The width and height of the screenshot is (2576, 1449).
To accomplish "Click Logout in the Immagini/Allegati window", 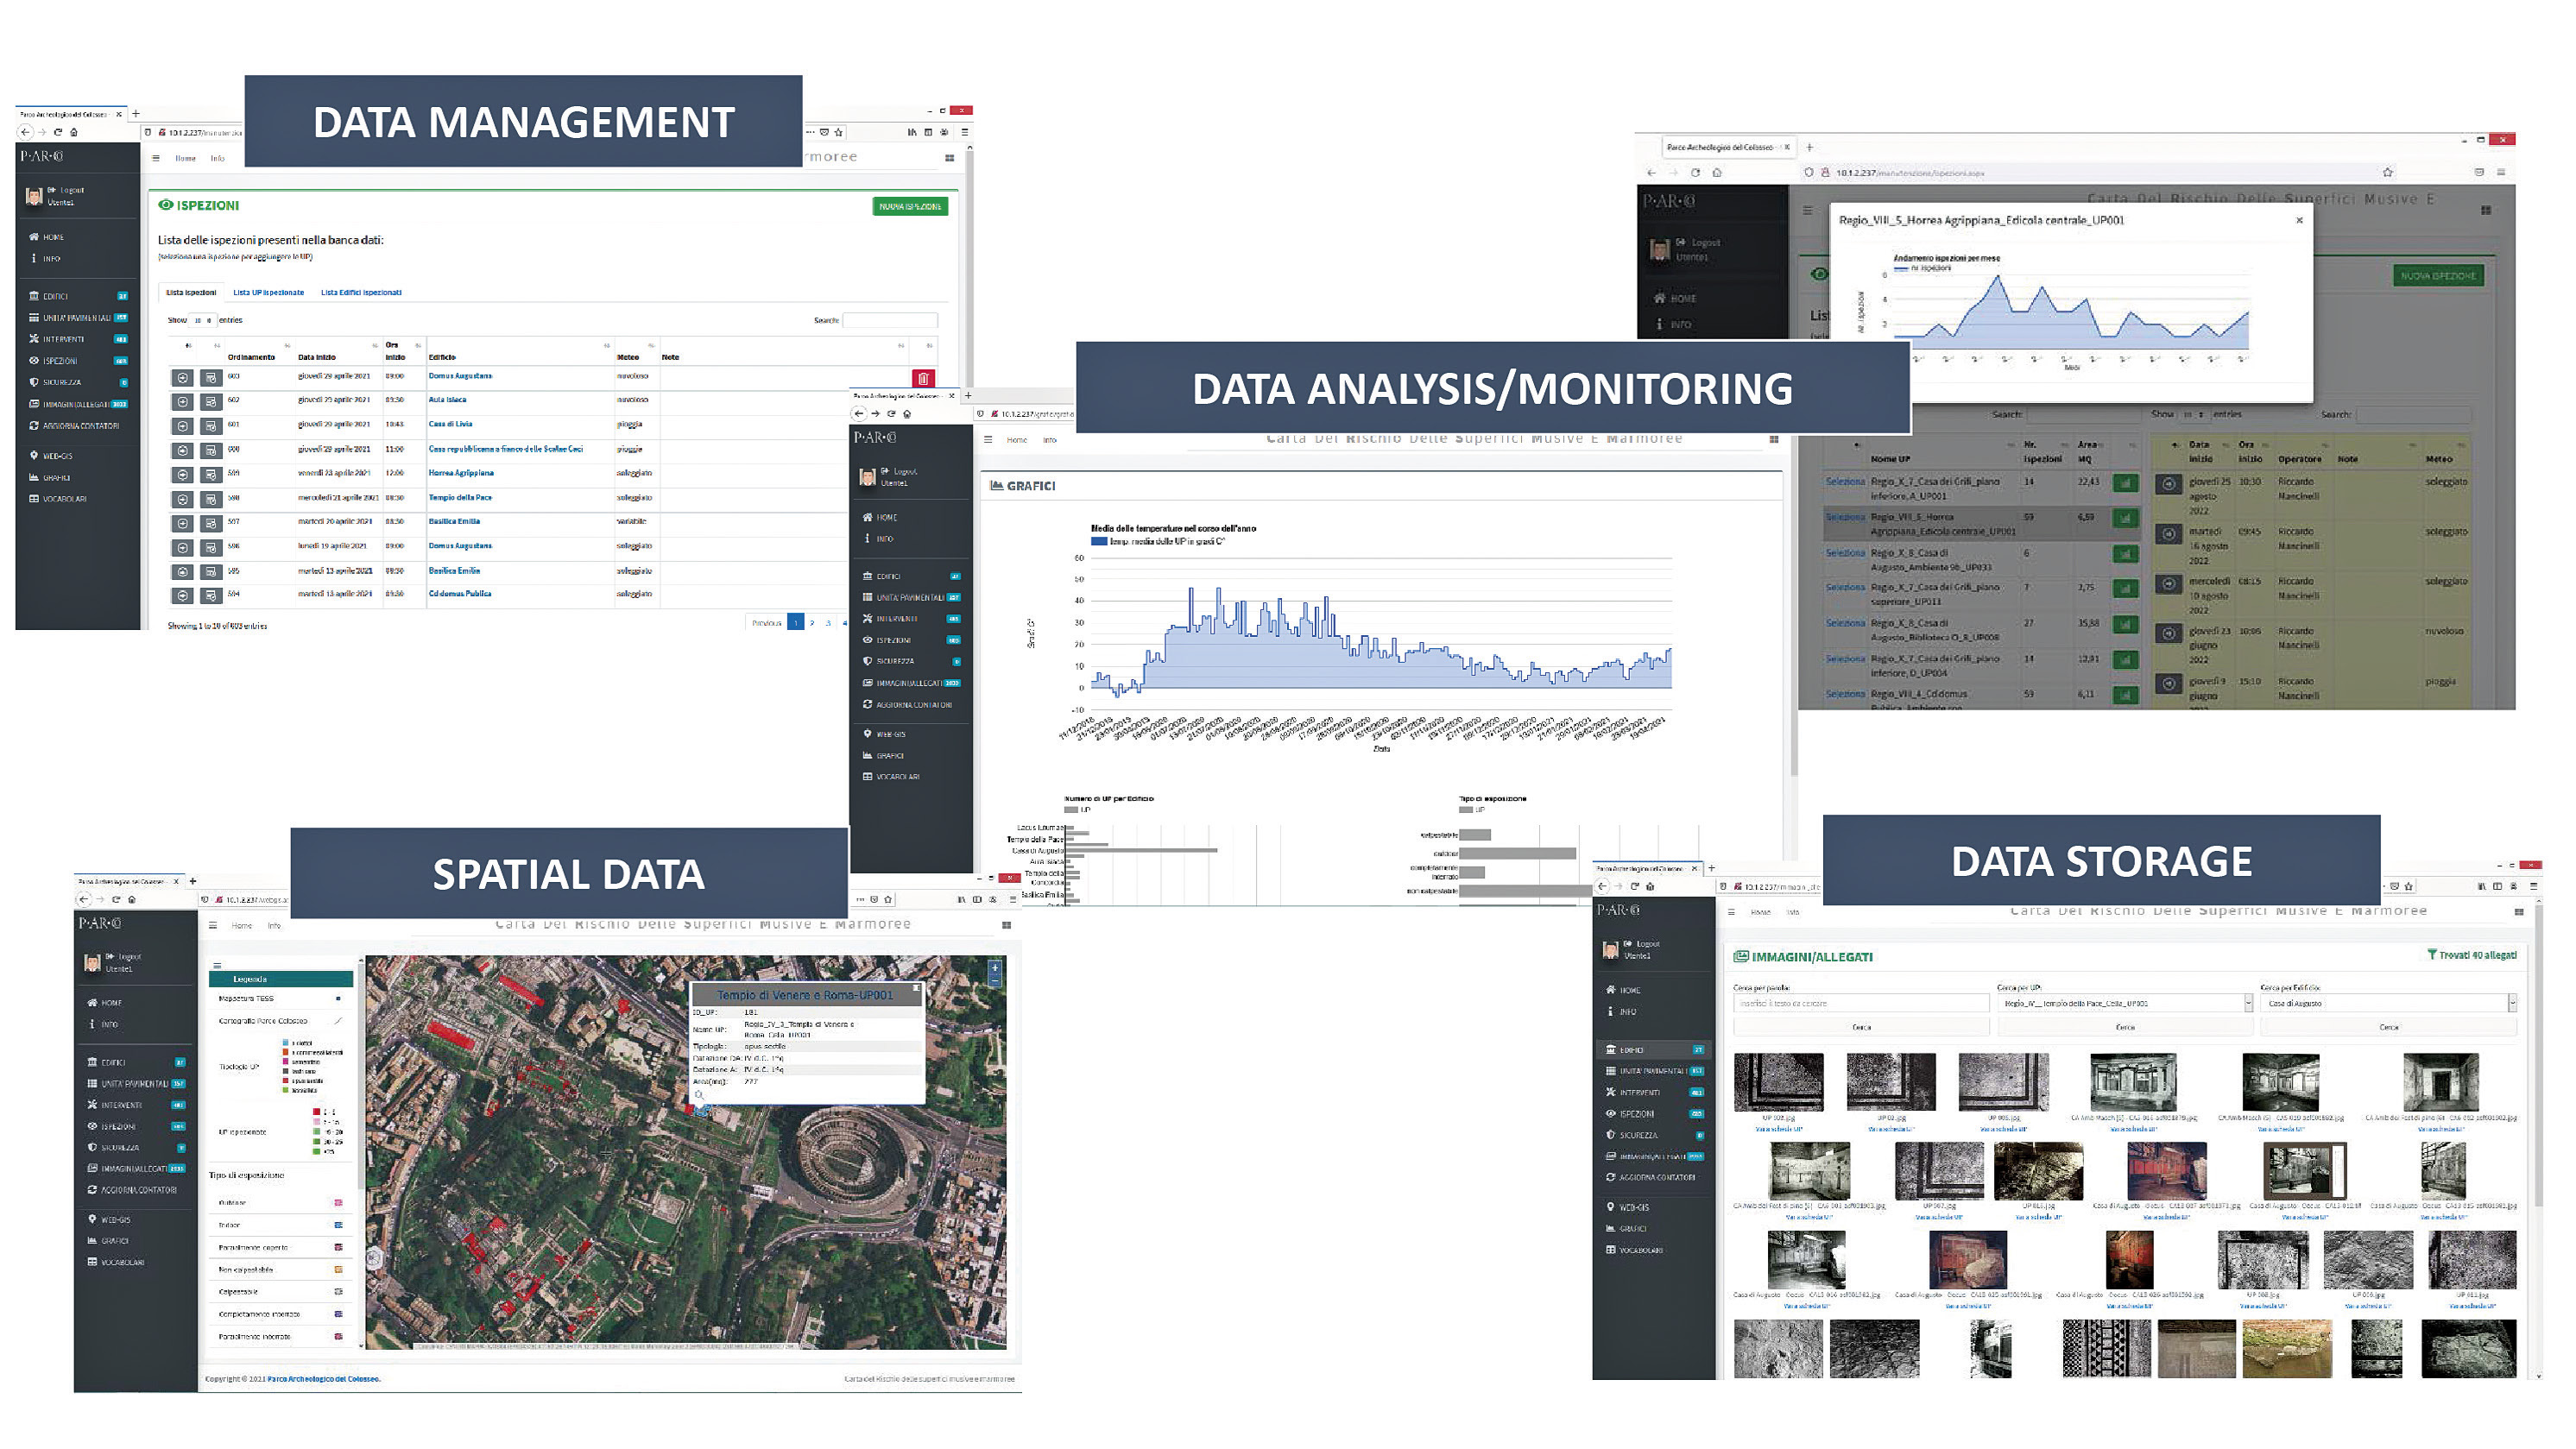I will [1642, 944].
